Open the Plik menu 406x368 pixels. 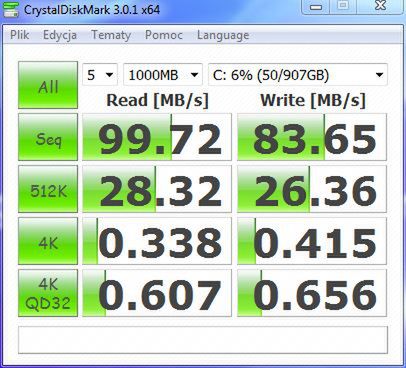click(20, 35)
